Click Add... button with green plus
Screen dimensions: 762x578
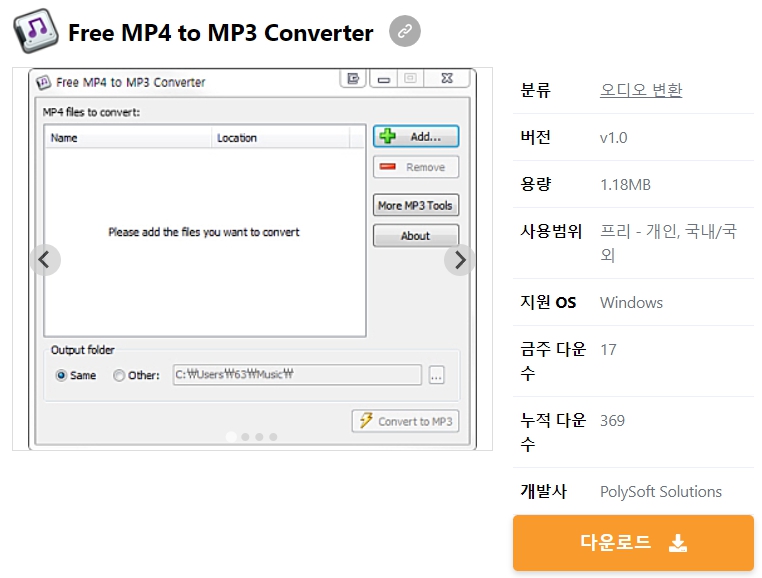tap(416, 137)
